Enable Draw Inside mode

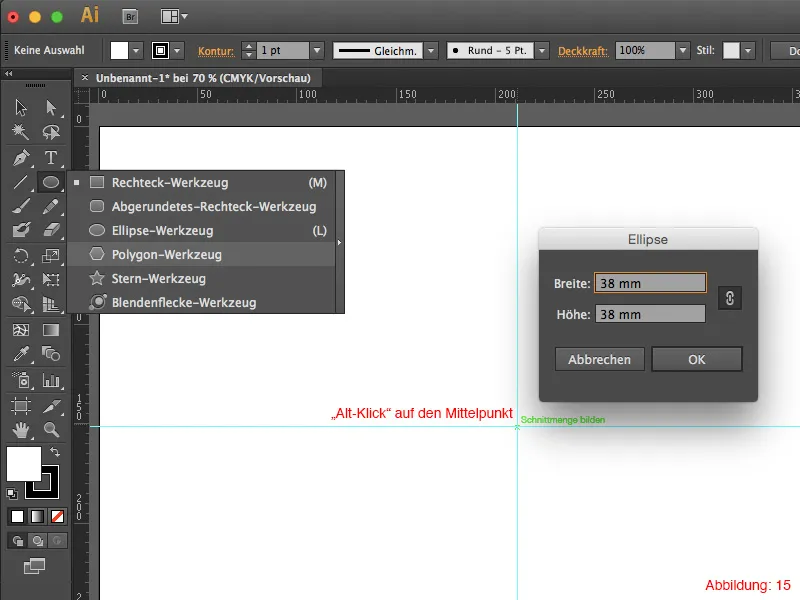click(x=57, y=540)
